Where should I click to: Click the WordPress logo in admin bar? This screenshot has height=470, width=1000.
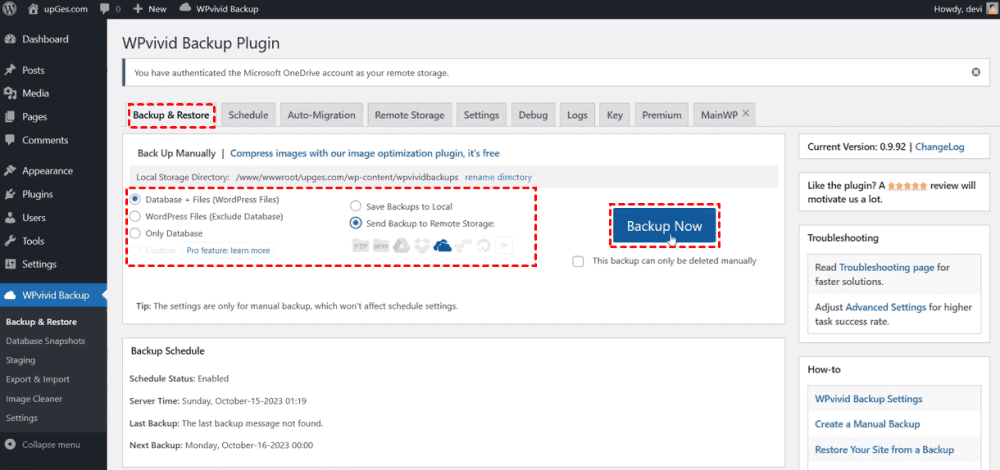point(11,9)
